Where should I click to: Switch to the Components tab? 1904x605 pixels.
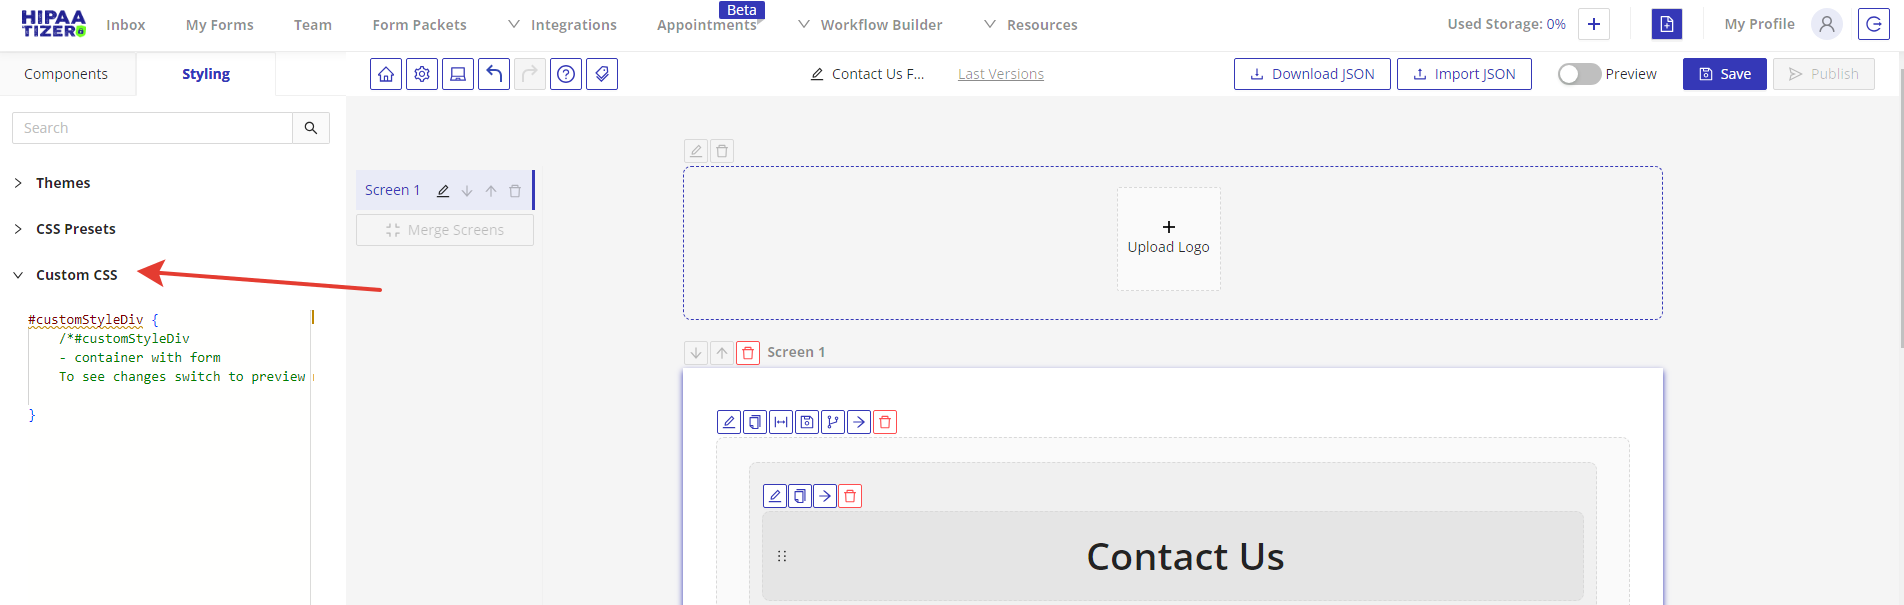(66, 74)
